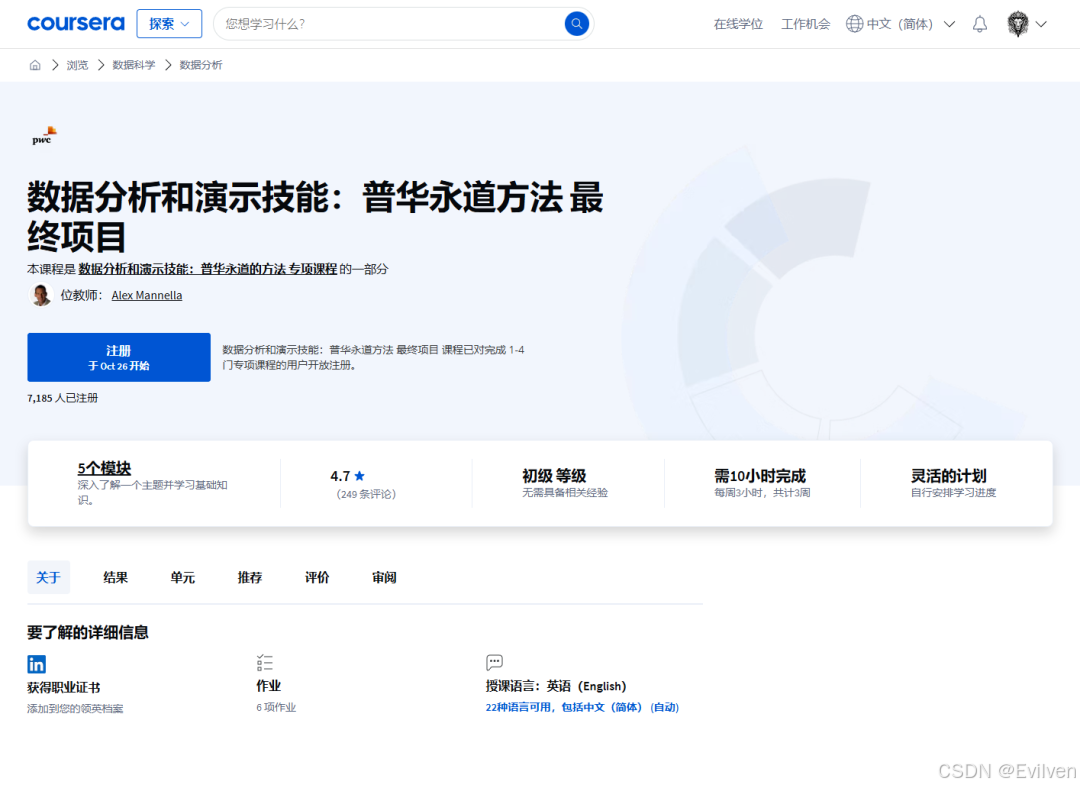Click the 灵活的计划 schedule text
Image resolution: width=1080 pixels, height=788 pixels.
tap(948, 476)
